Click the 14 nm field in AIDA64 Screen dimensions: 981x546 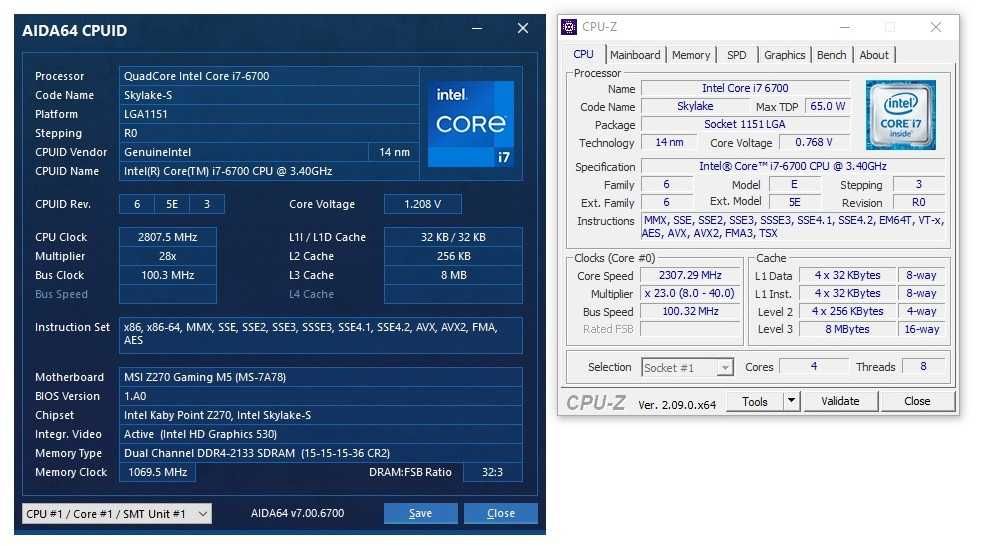(x=394, y=152)
